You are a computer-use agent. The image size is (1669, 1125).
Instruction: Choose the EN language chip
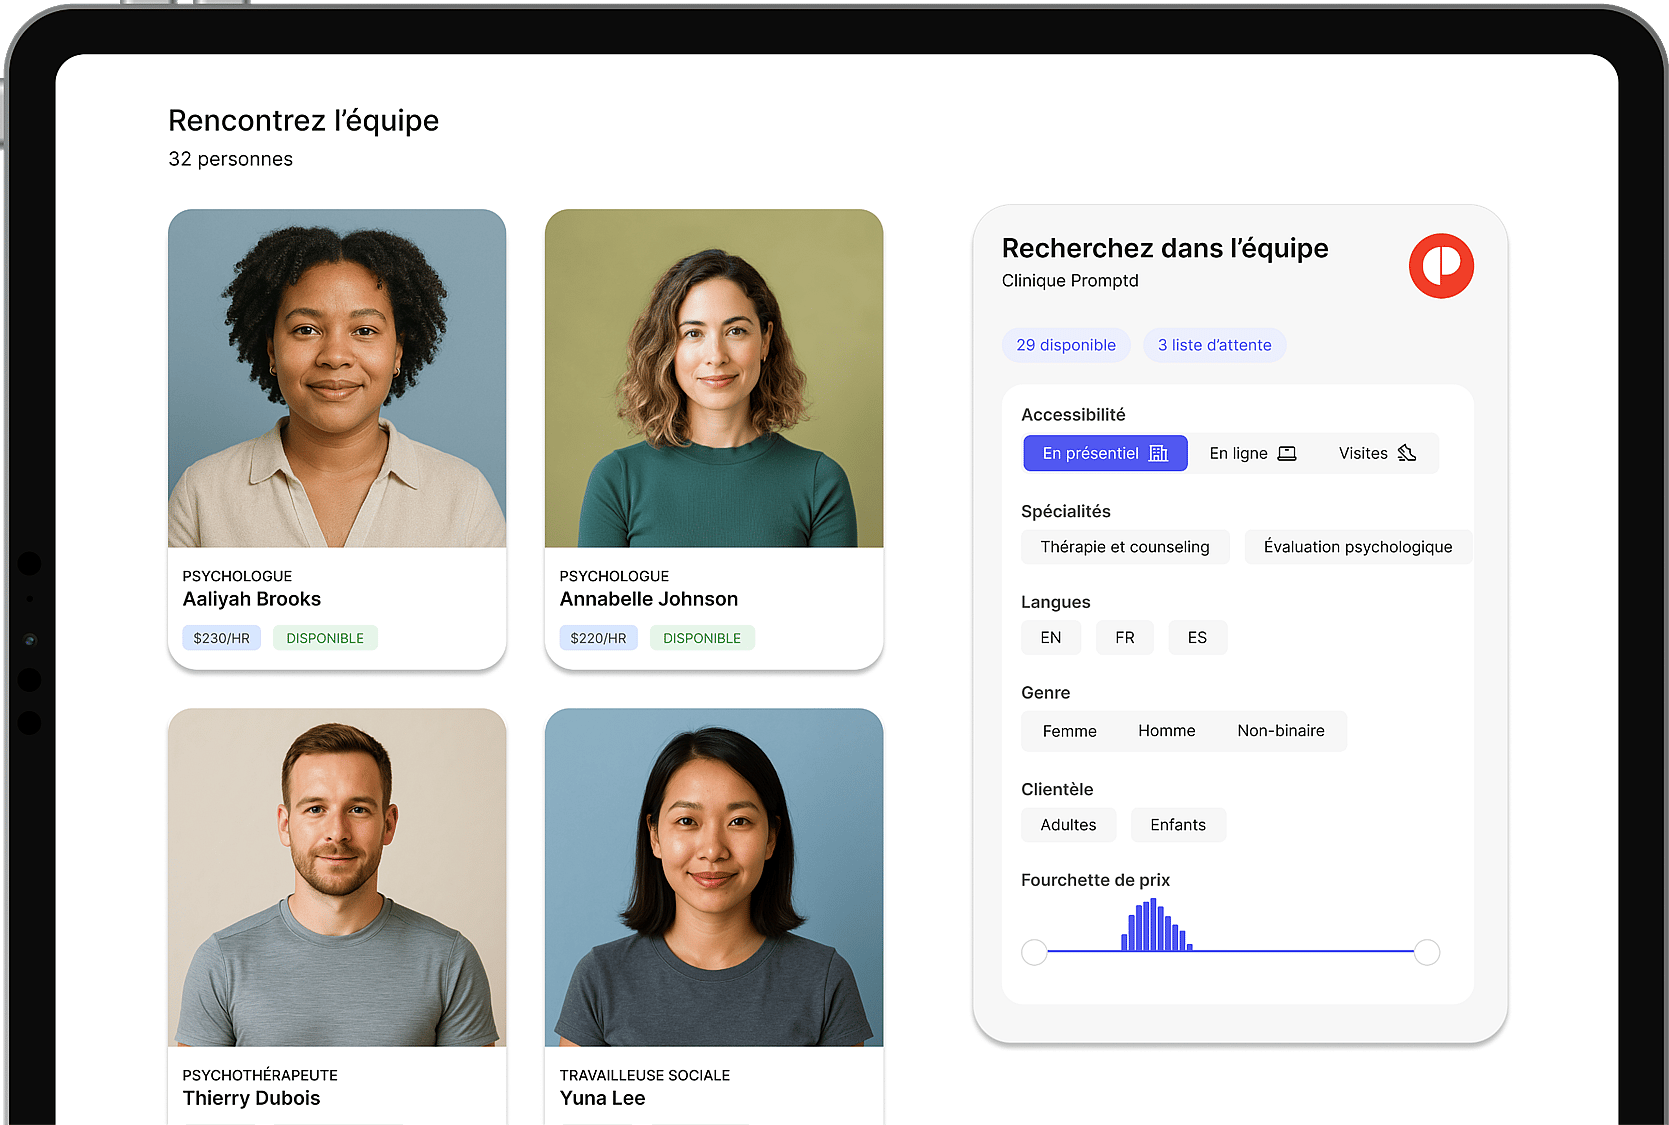tap(1050, 638)
